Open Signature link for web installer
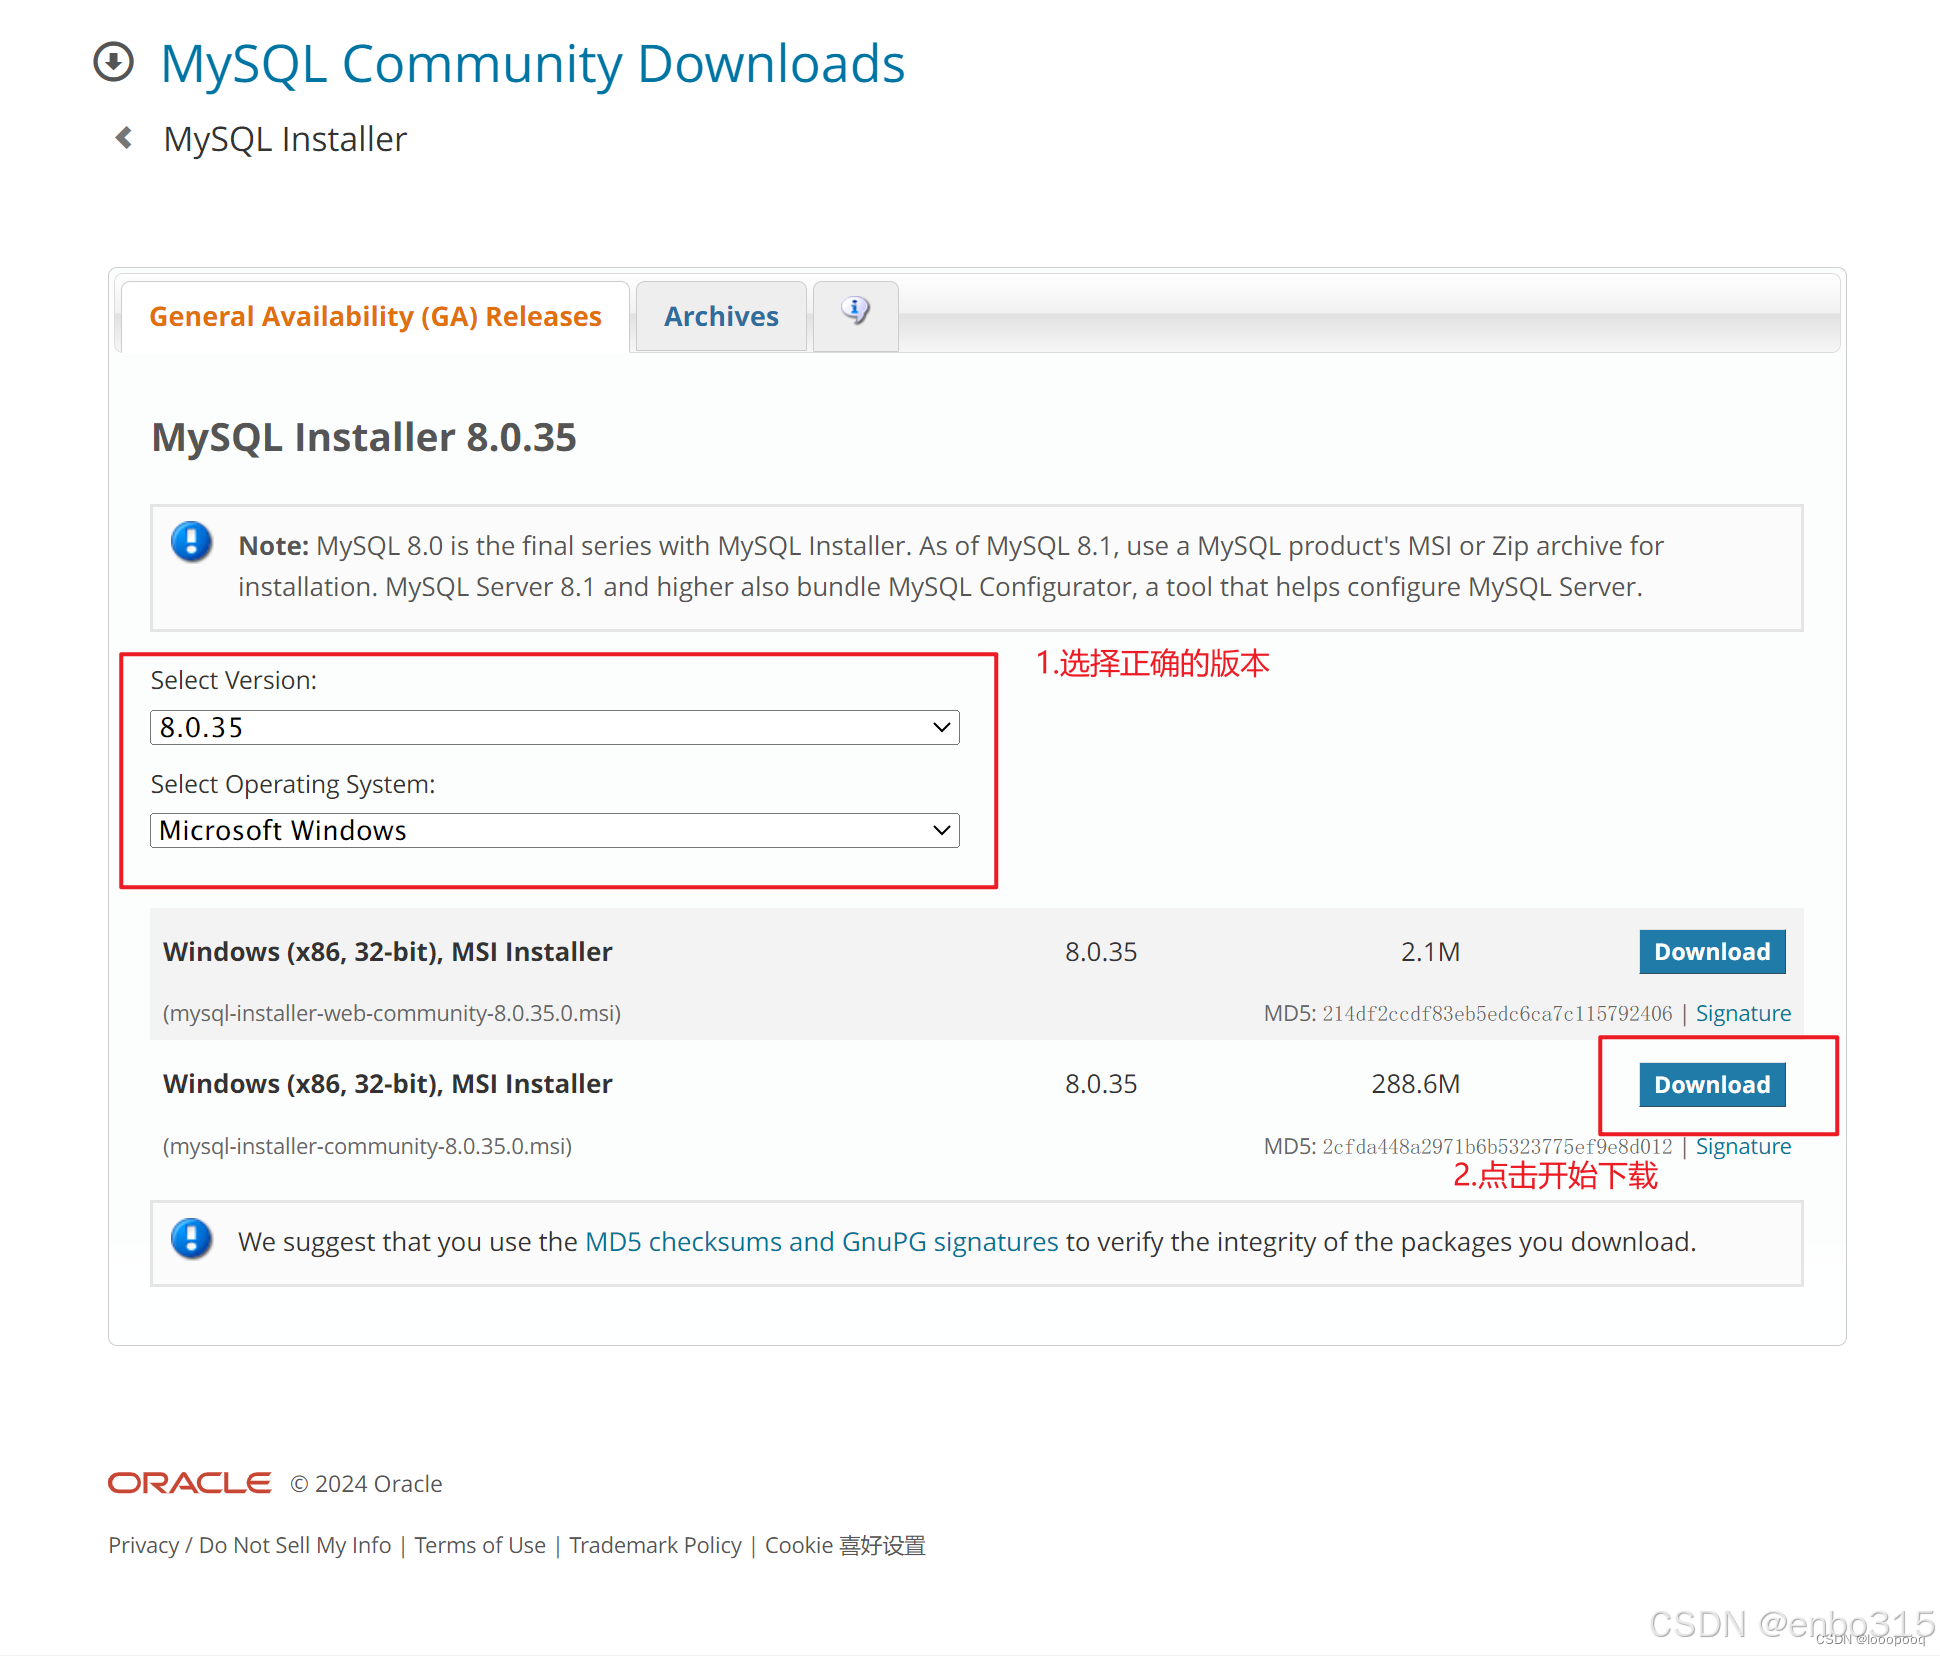 pyautogui.click(x=1742, y=1013)
